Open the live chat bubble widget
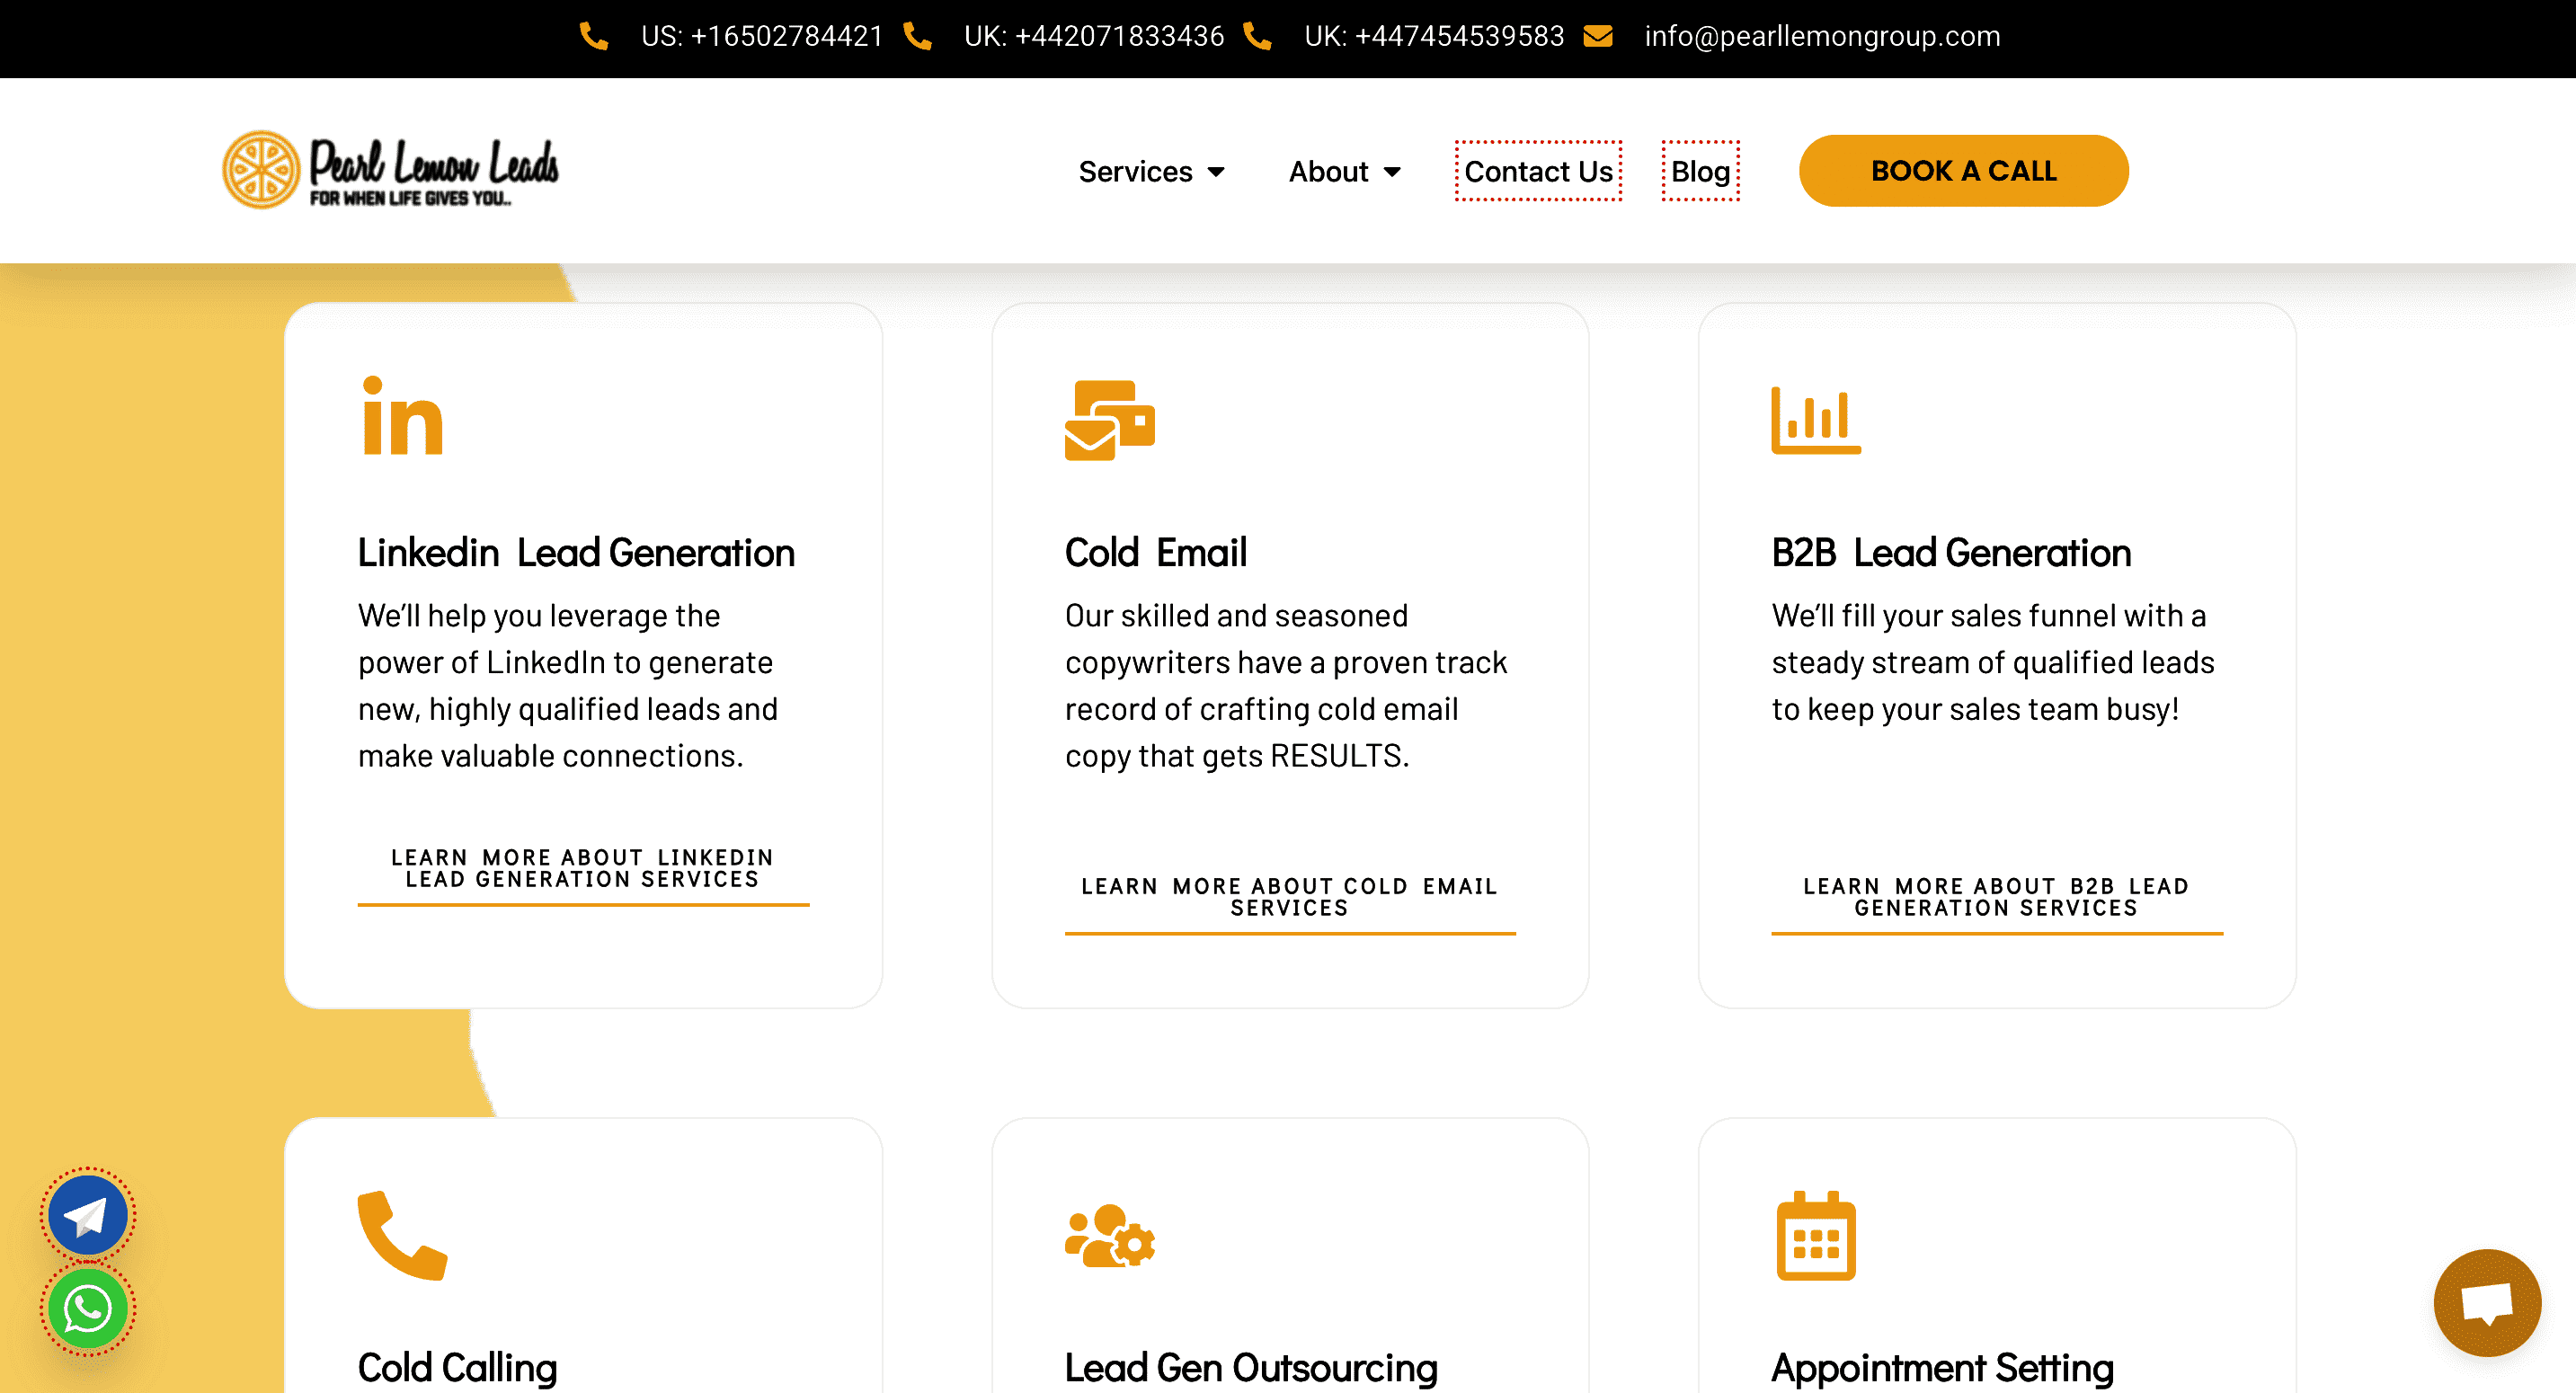 [x=2486, y=1302]
